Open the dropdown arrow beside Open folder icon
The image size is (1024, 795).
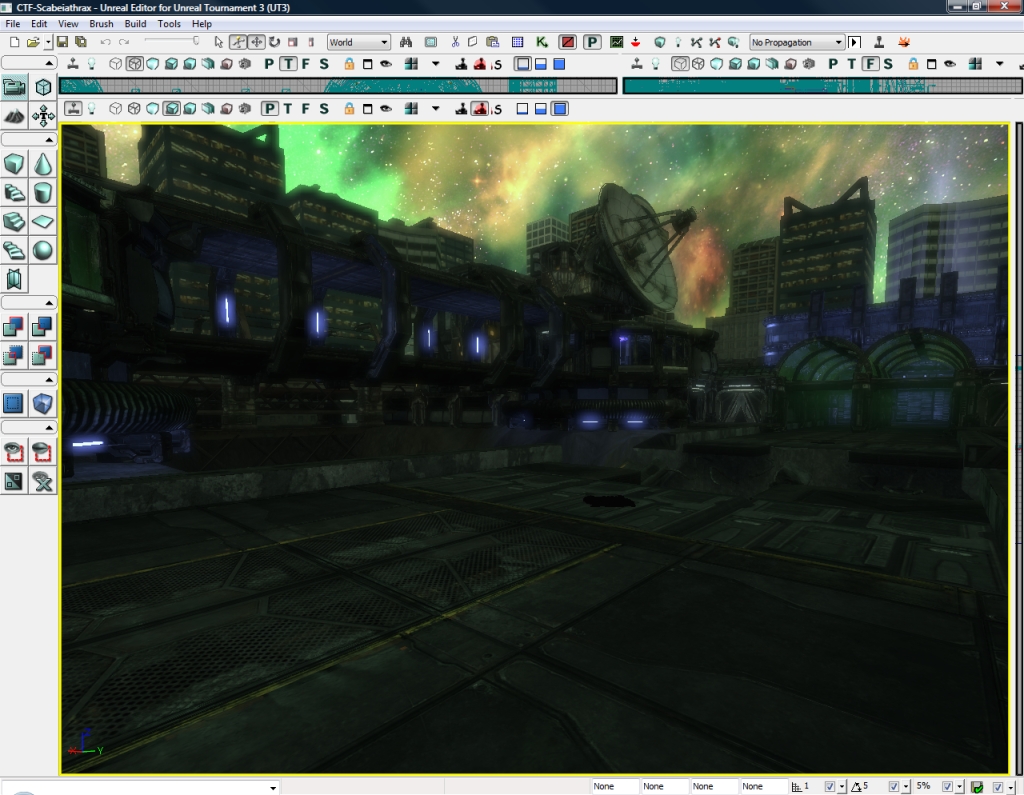pyautogui.click(x=48, y=42)
